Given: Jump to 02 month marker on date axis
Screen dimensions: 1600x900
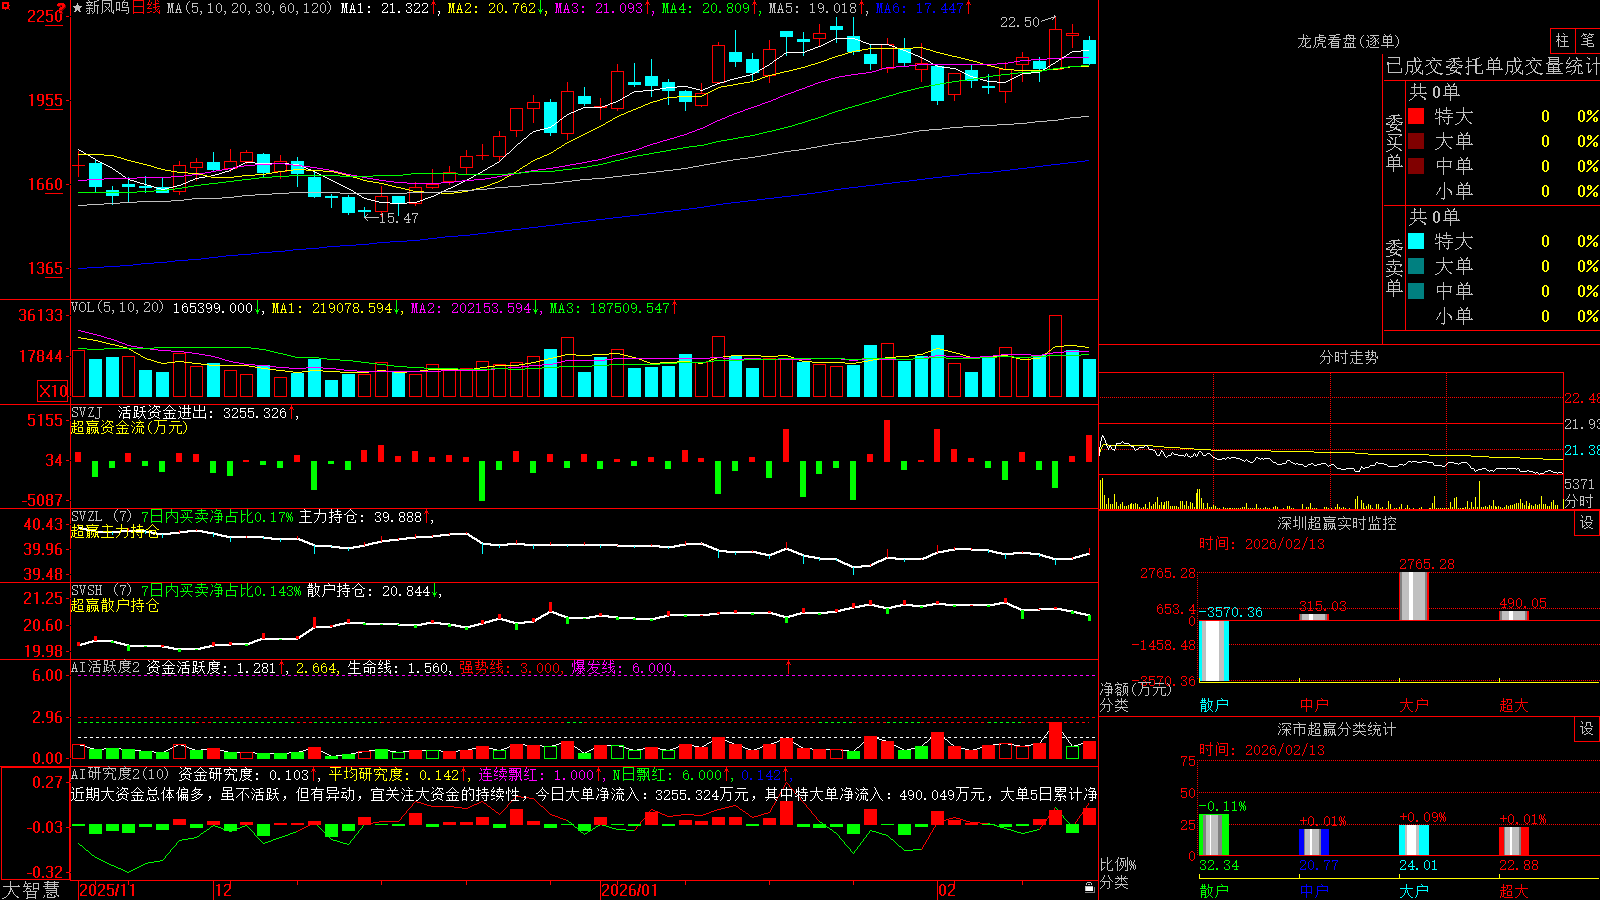Looking at the screenshot, I should (947, 890).
